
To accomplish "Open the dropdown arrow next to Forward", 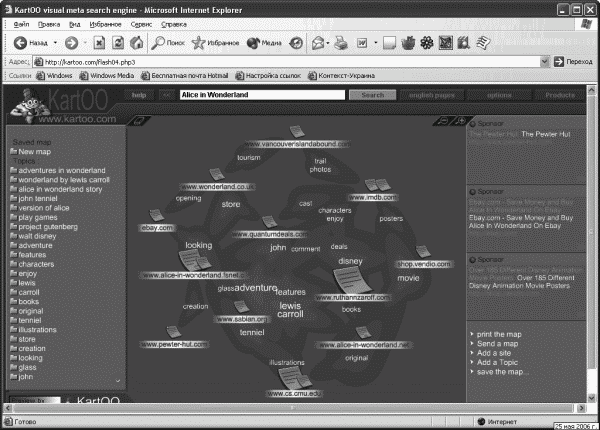I will coord(85,42).
